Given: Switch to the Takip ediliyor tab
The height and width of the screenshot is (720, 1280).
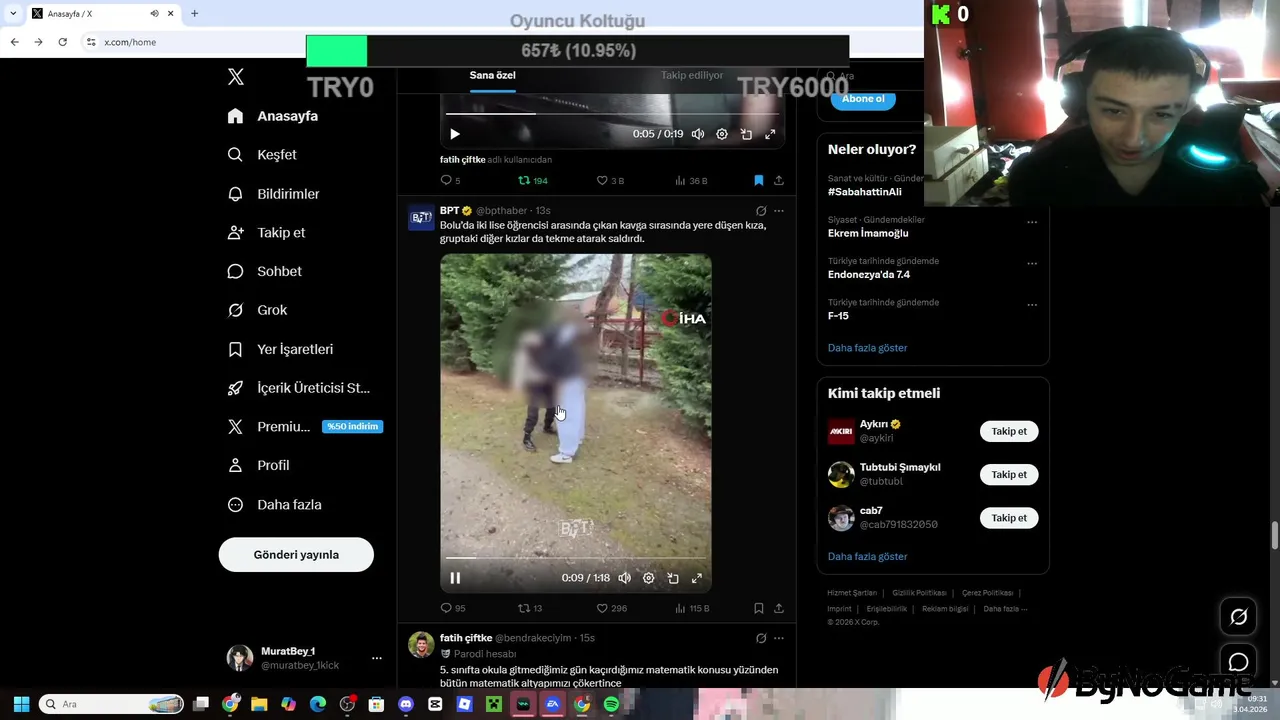Looking at the screenshot, I should tap(692, 76).
